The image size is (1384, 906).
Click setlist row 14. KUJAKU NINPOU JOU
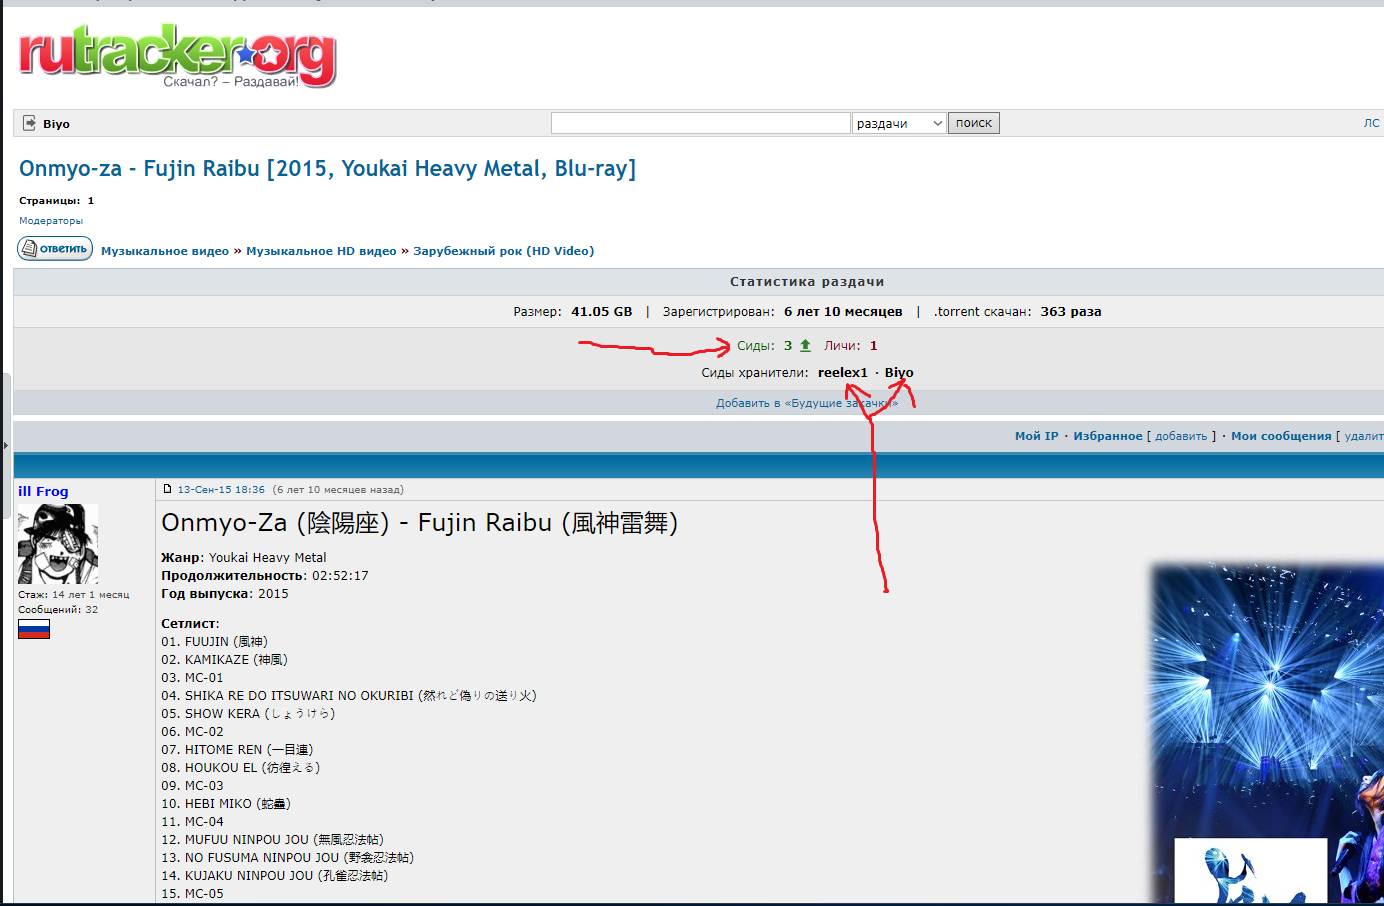click(x=275, y=876)
